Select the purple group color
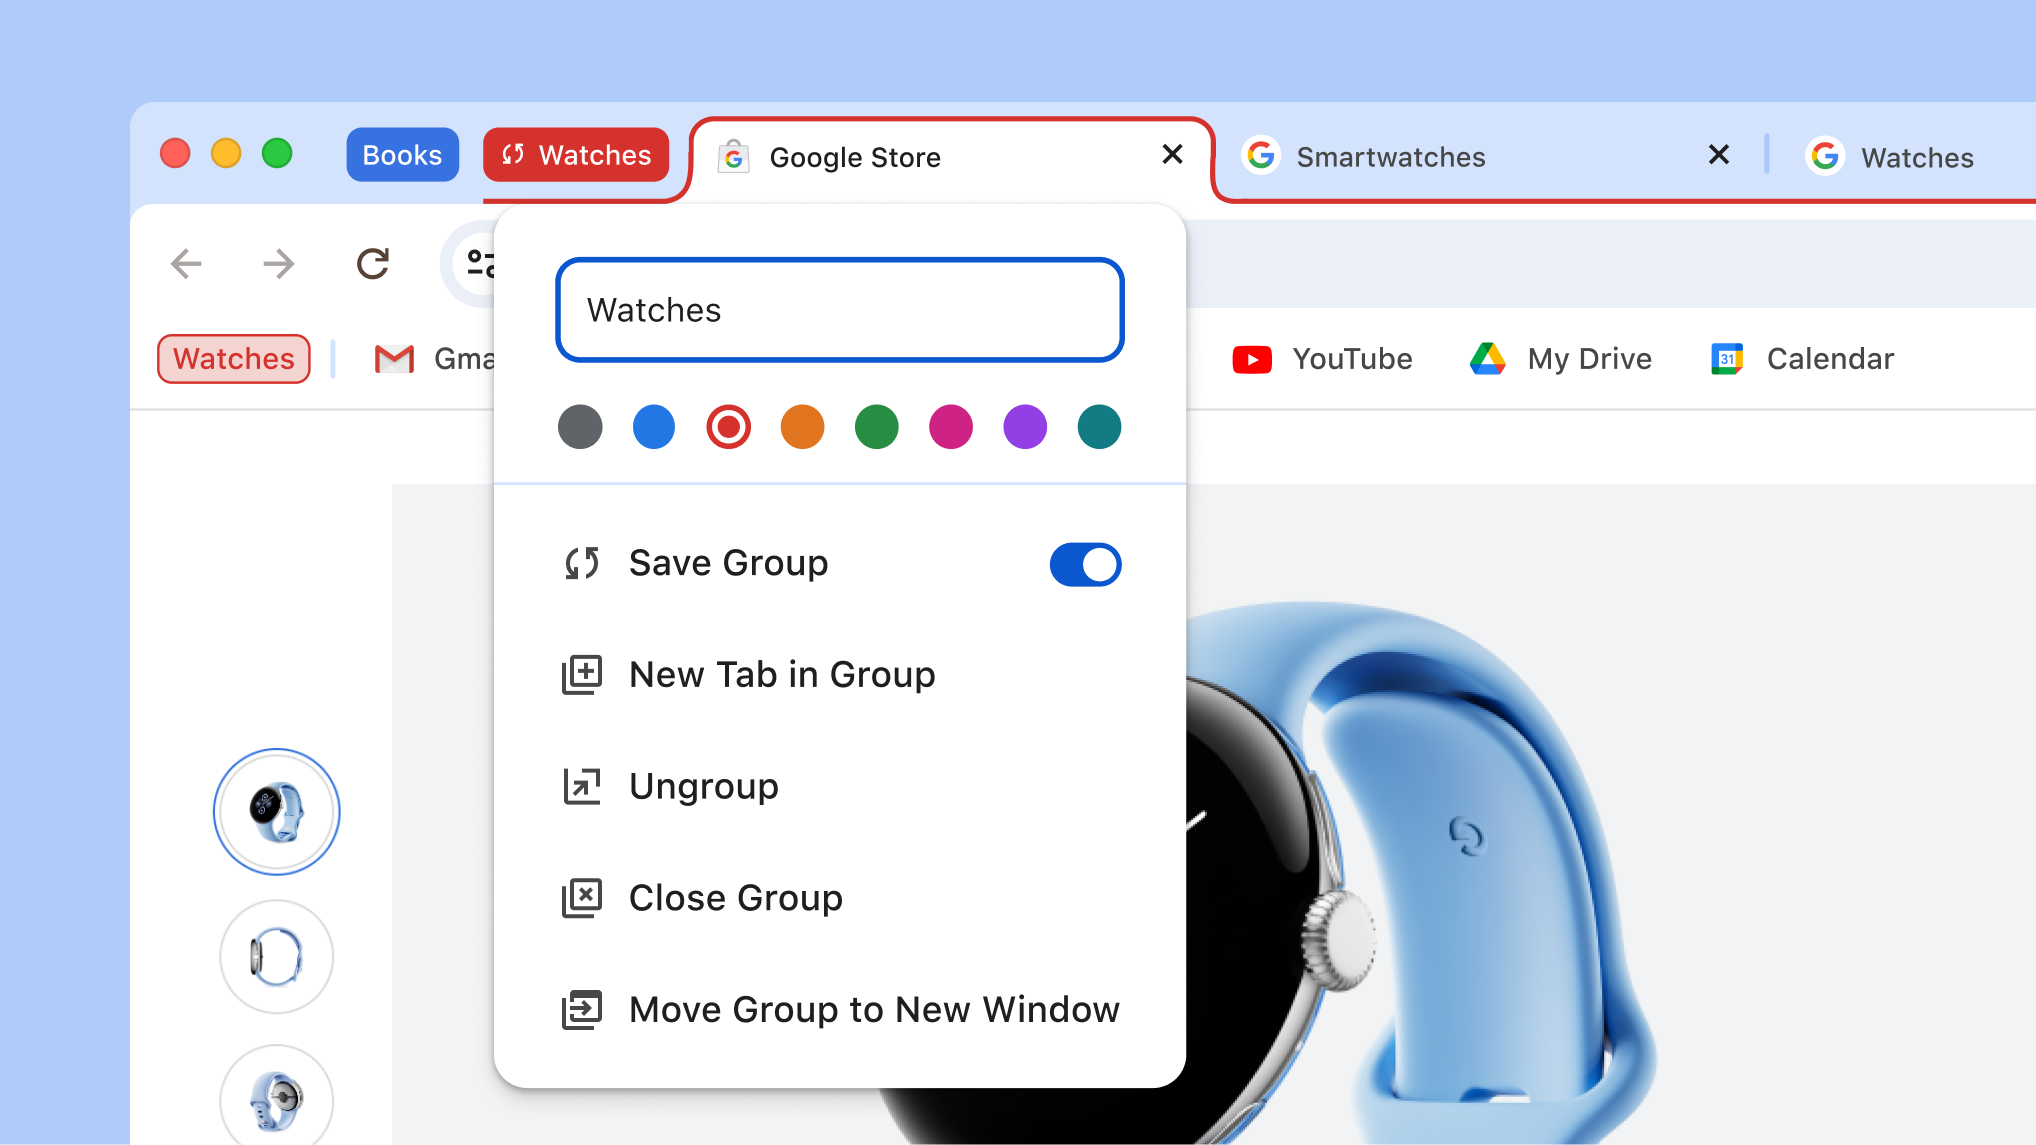The height and width of the screenshot is (1145, 2036). click(x=1024, y=427)
